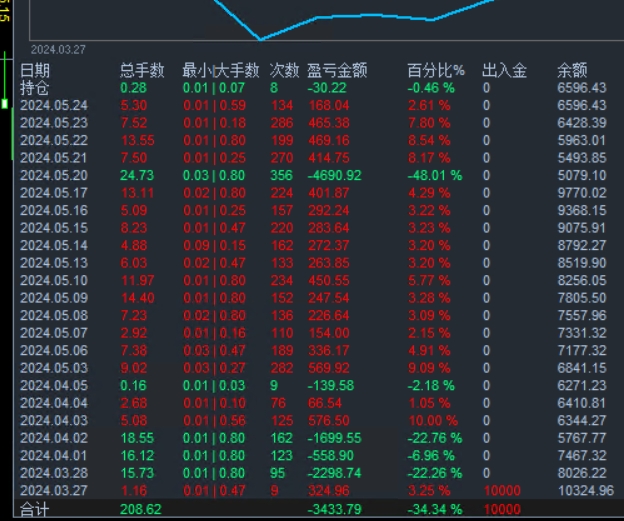This screenshot has height=521, width=624.
Task: Select the 2024.05.13 date row
Action: pos(54,263)
